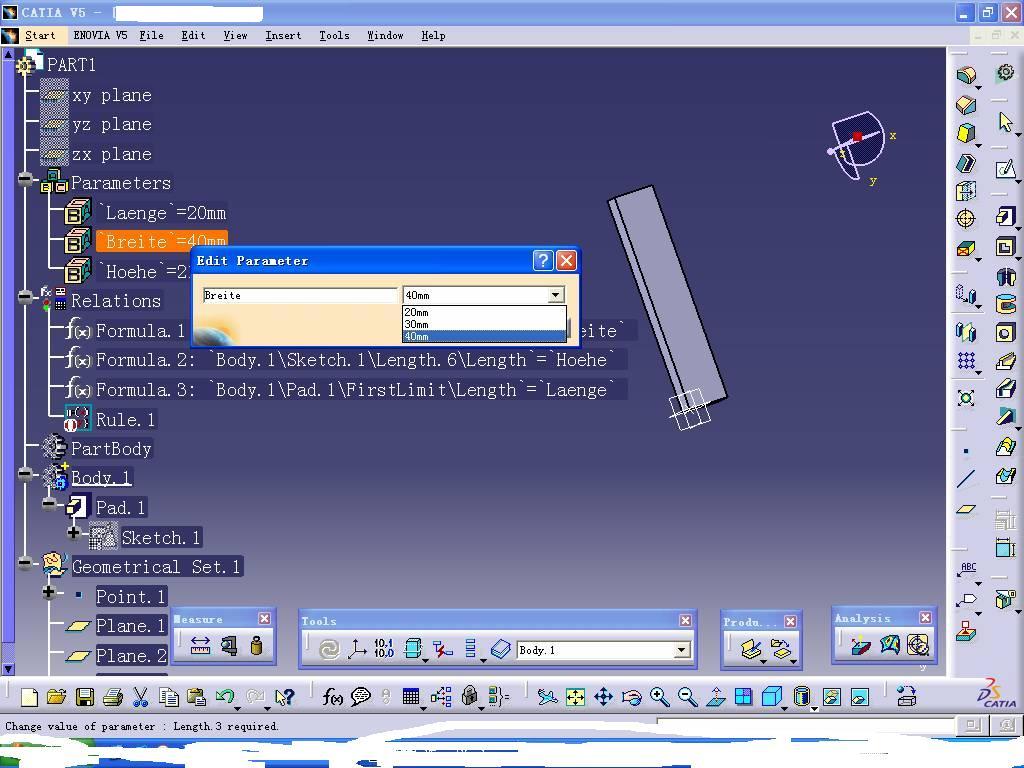Image resolution: width=1024 pixels, height=768 pixels.
Task: Collapse the Geometrical Set.1 node
Action: (25, 562)
